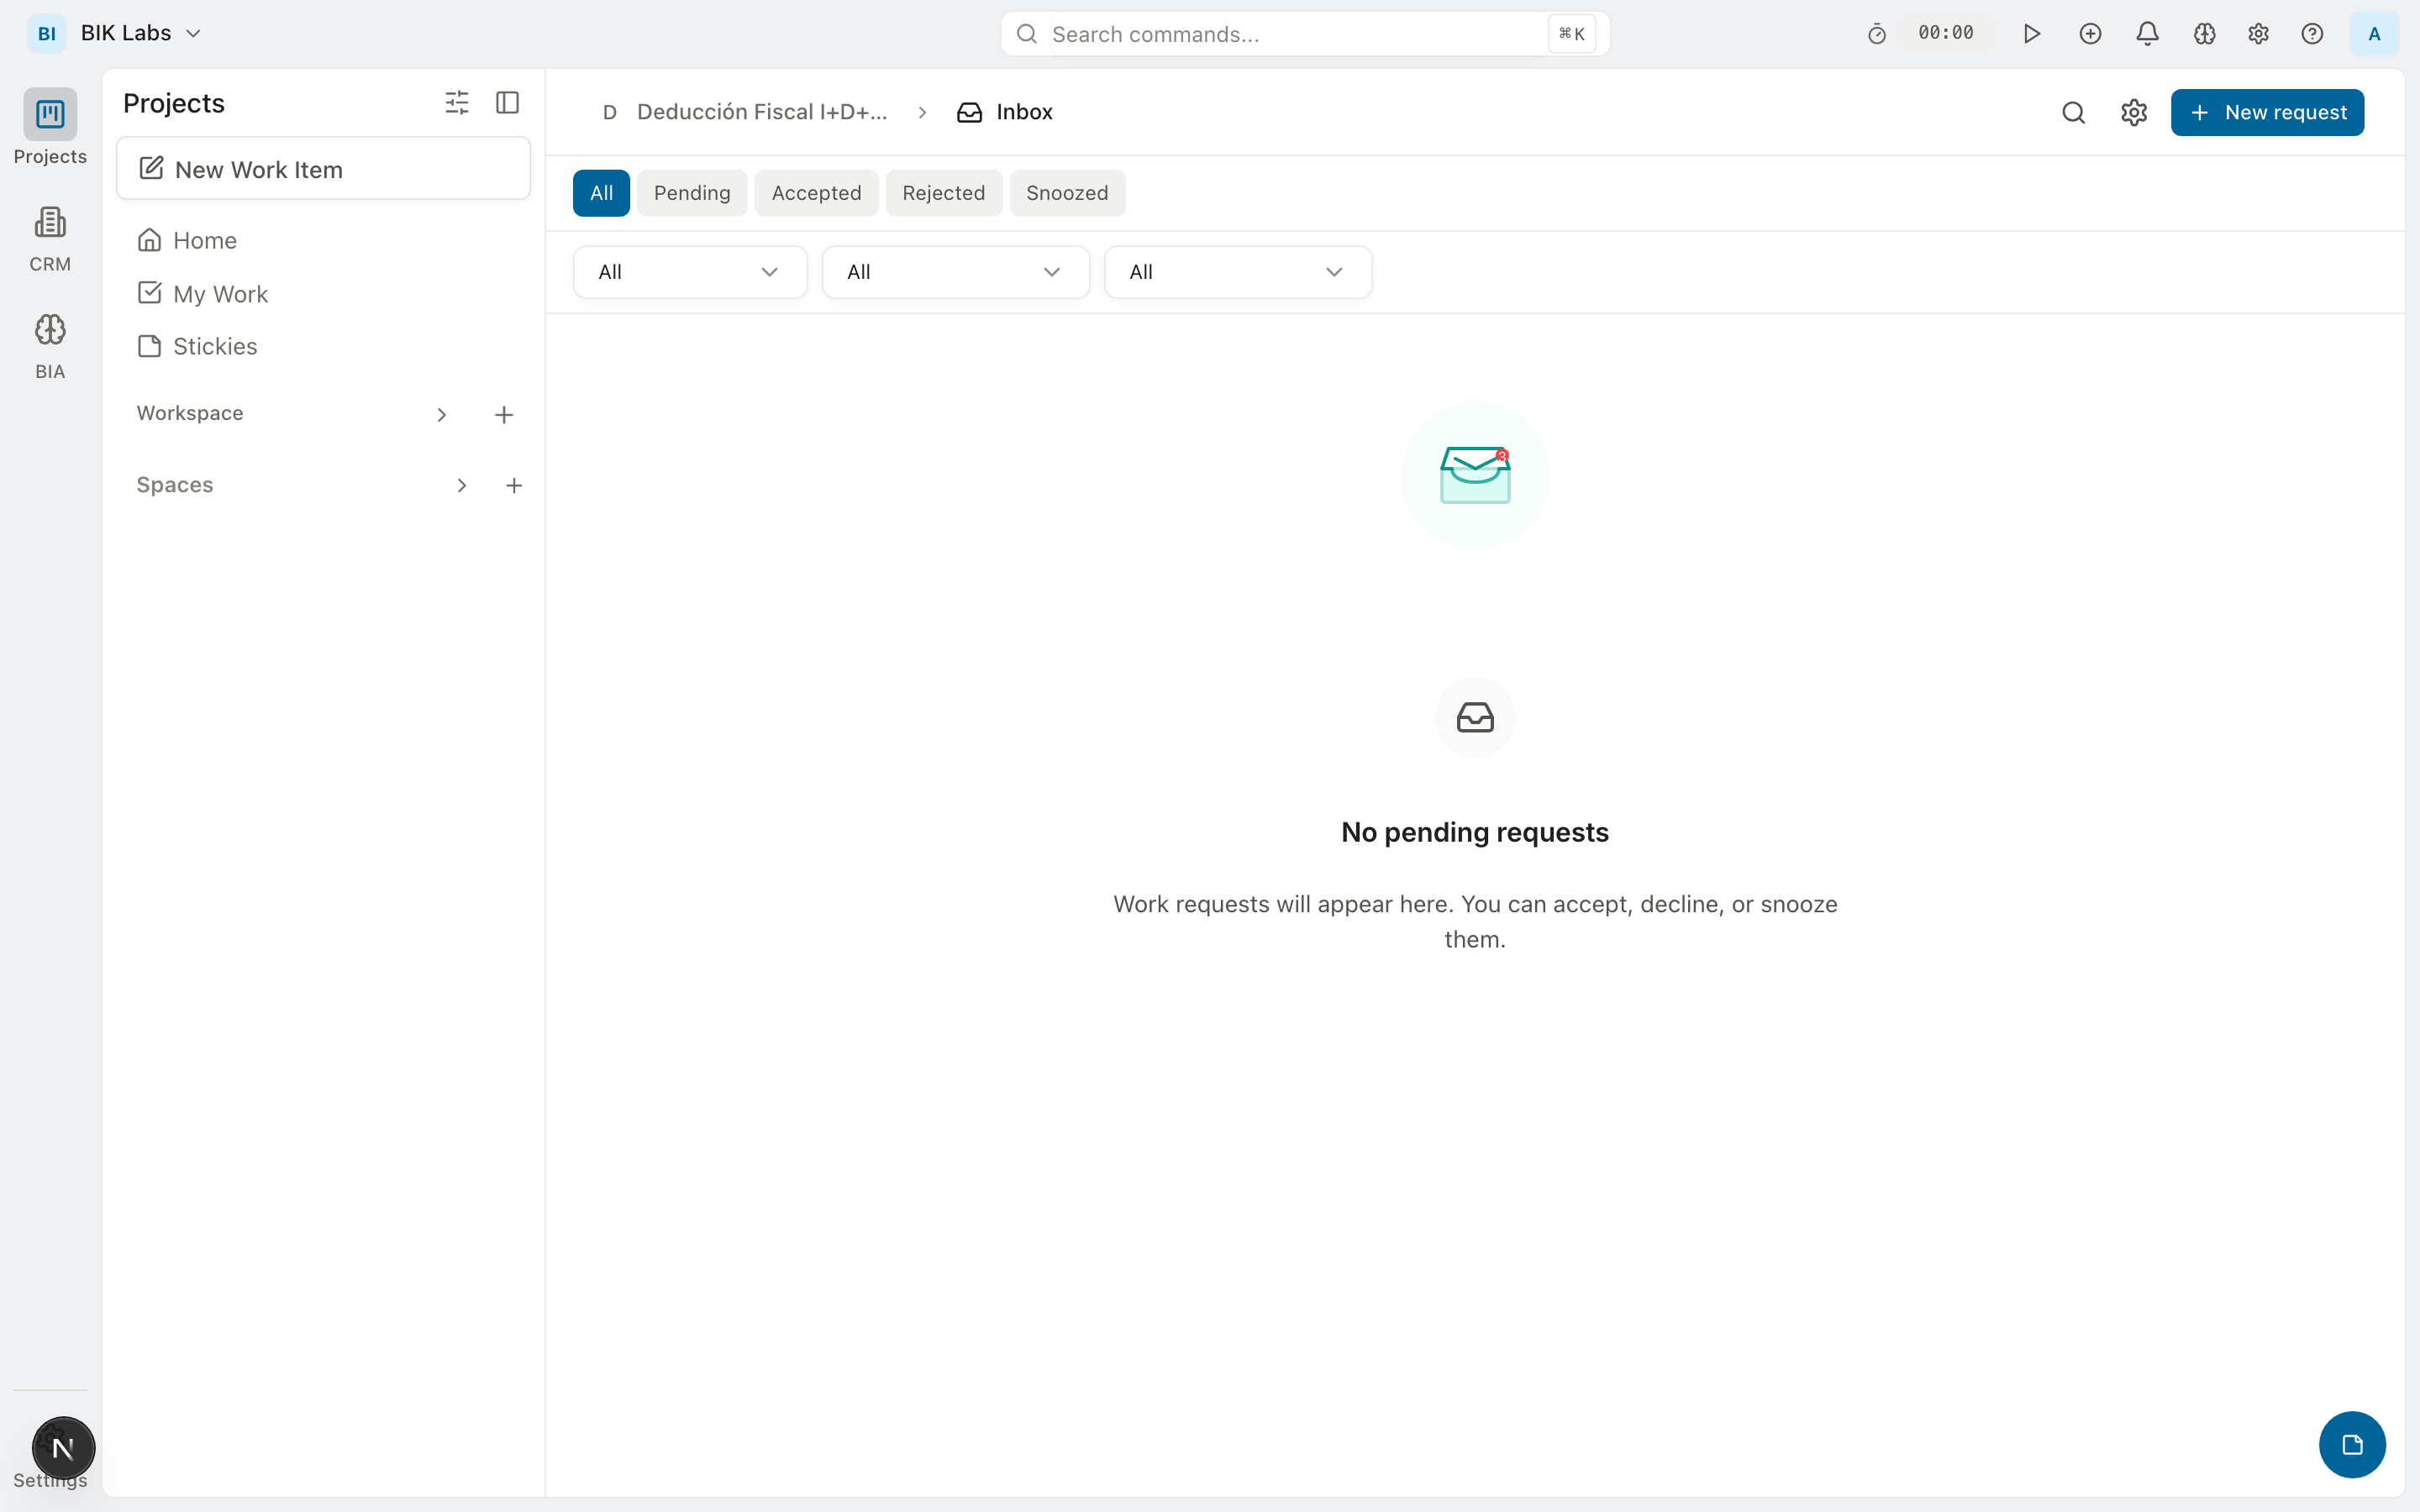Keep All requests filter selected
This screenshot has width=2420, height=1512.
tap(601, 192)
